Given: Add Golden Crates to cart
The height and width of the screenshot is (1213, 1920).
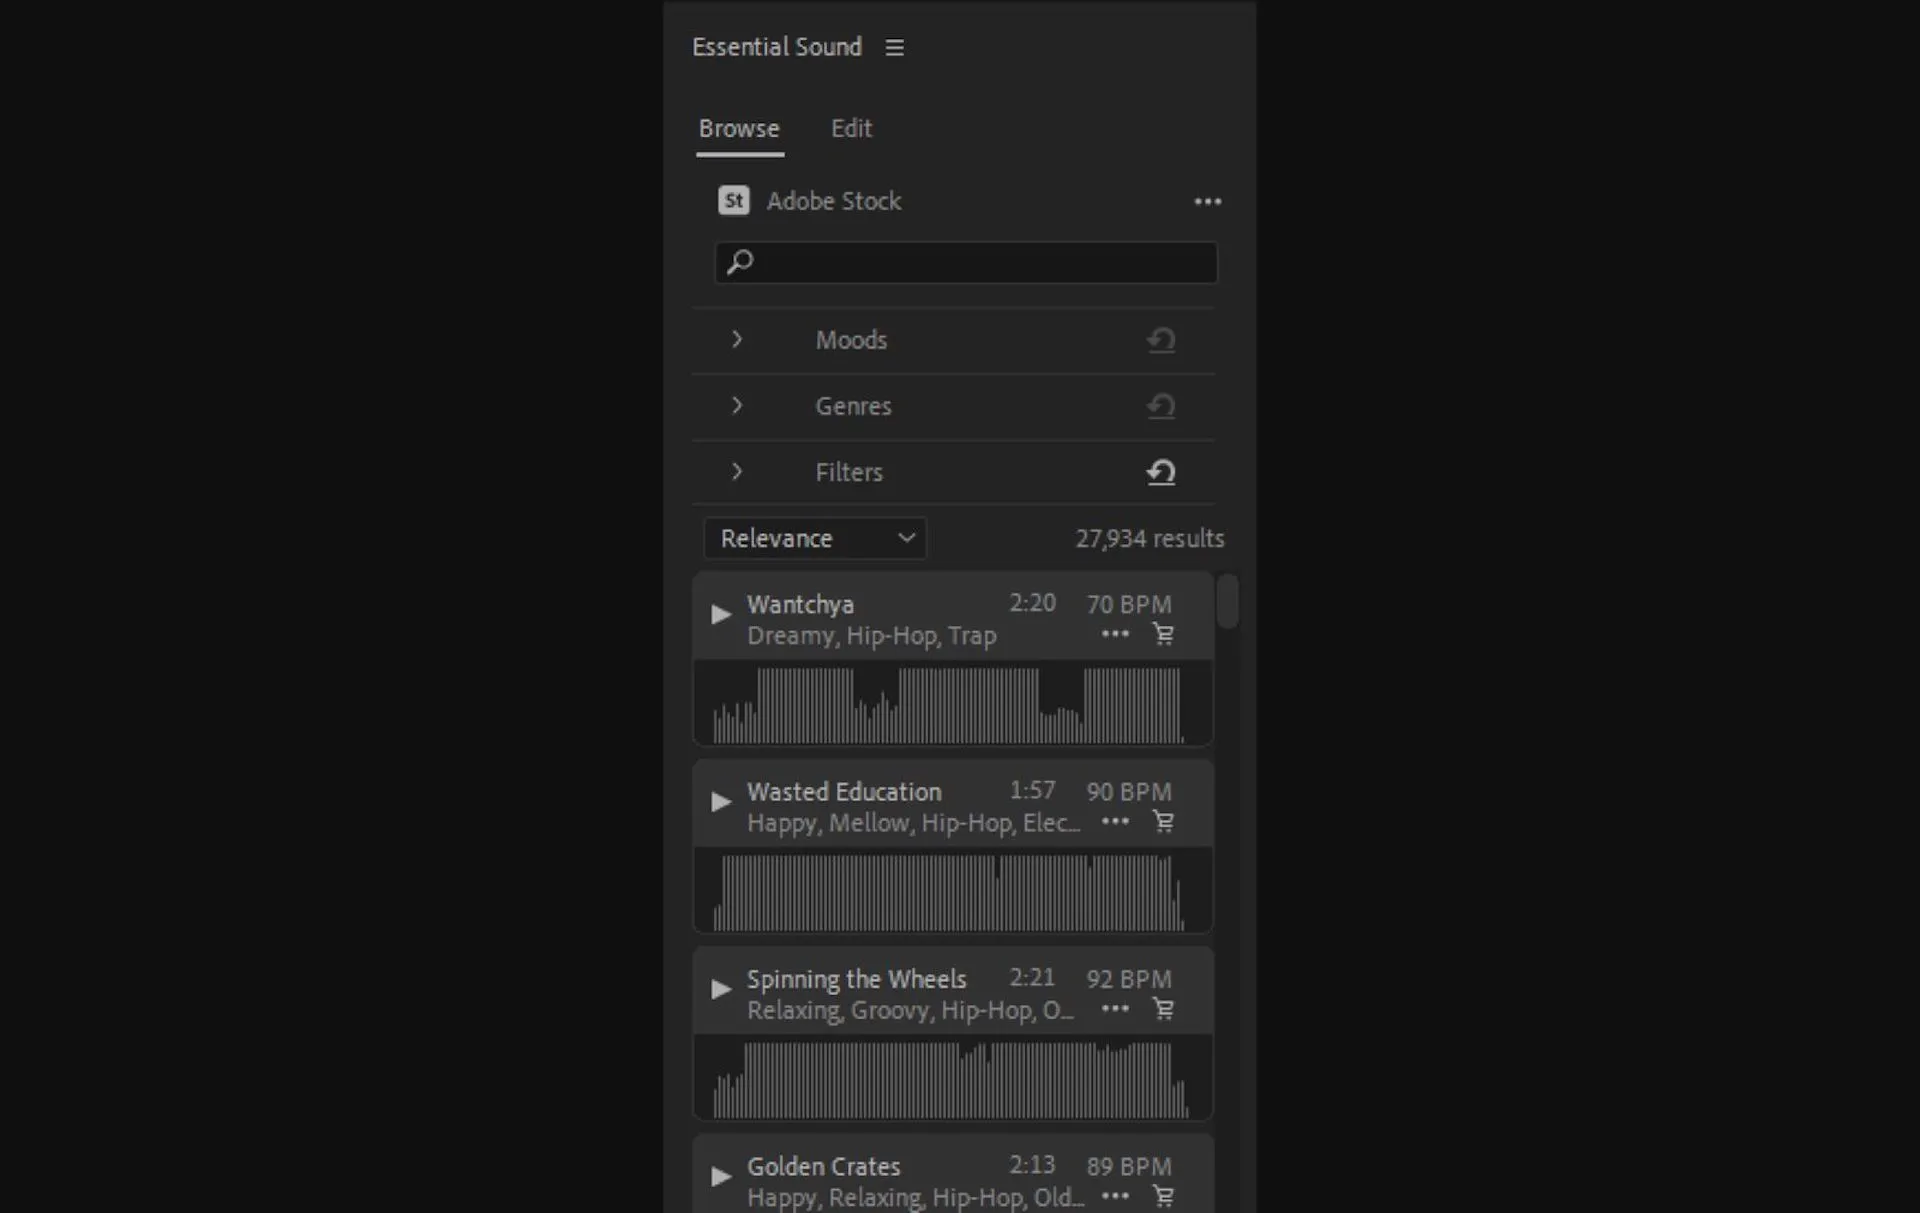Looking at the screenshot, I should [1163, 1196].
